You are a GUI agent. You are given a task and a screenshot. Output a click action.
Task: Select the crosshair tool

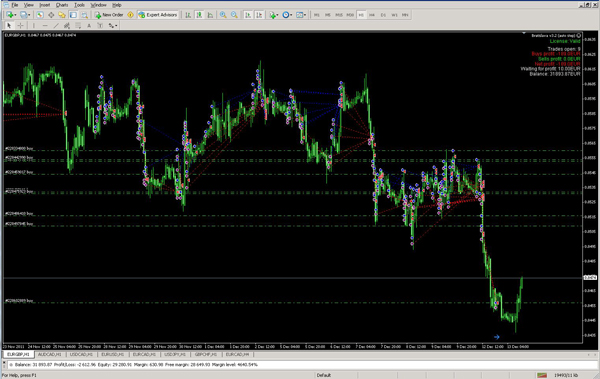tap(20, 26)
